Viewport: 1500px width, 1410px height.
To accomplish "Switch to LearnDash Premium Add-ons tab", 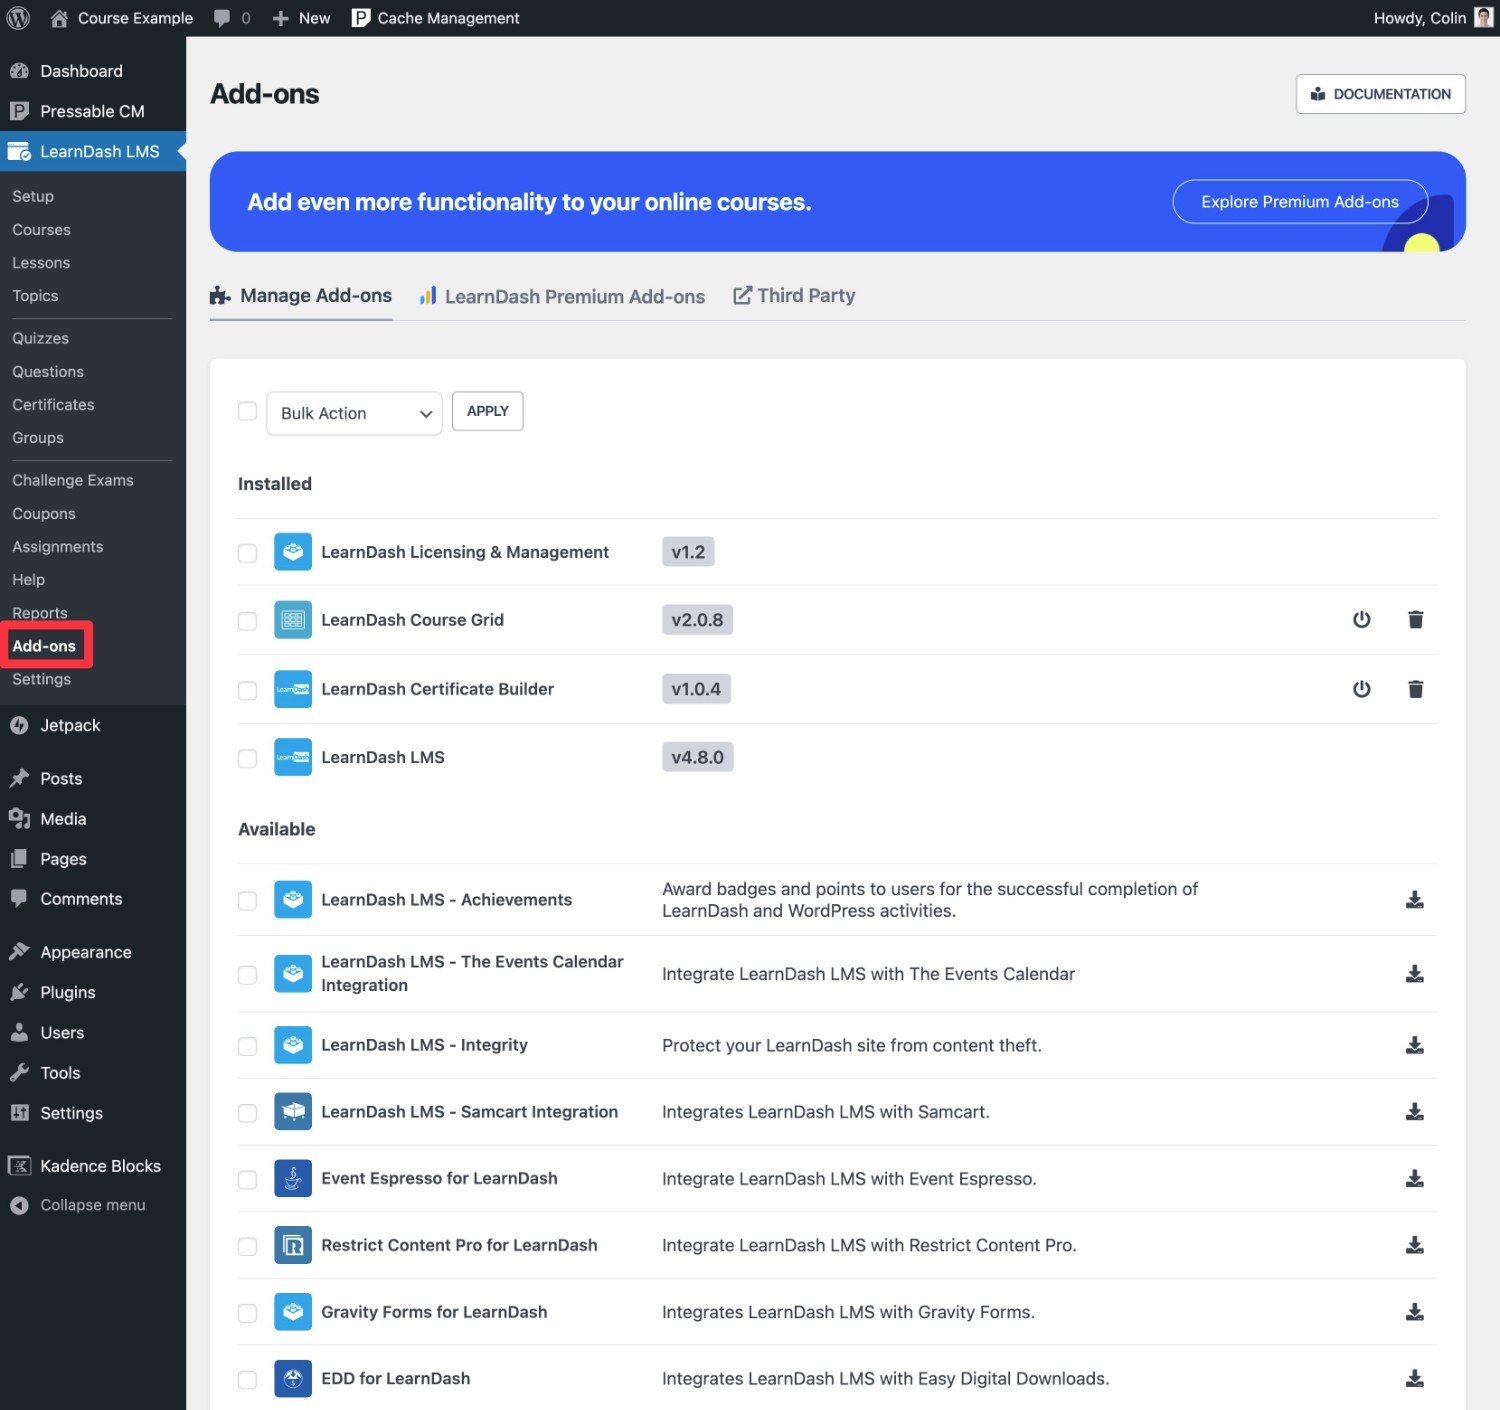I will (x=562, y=296).
